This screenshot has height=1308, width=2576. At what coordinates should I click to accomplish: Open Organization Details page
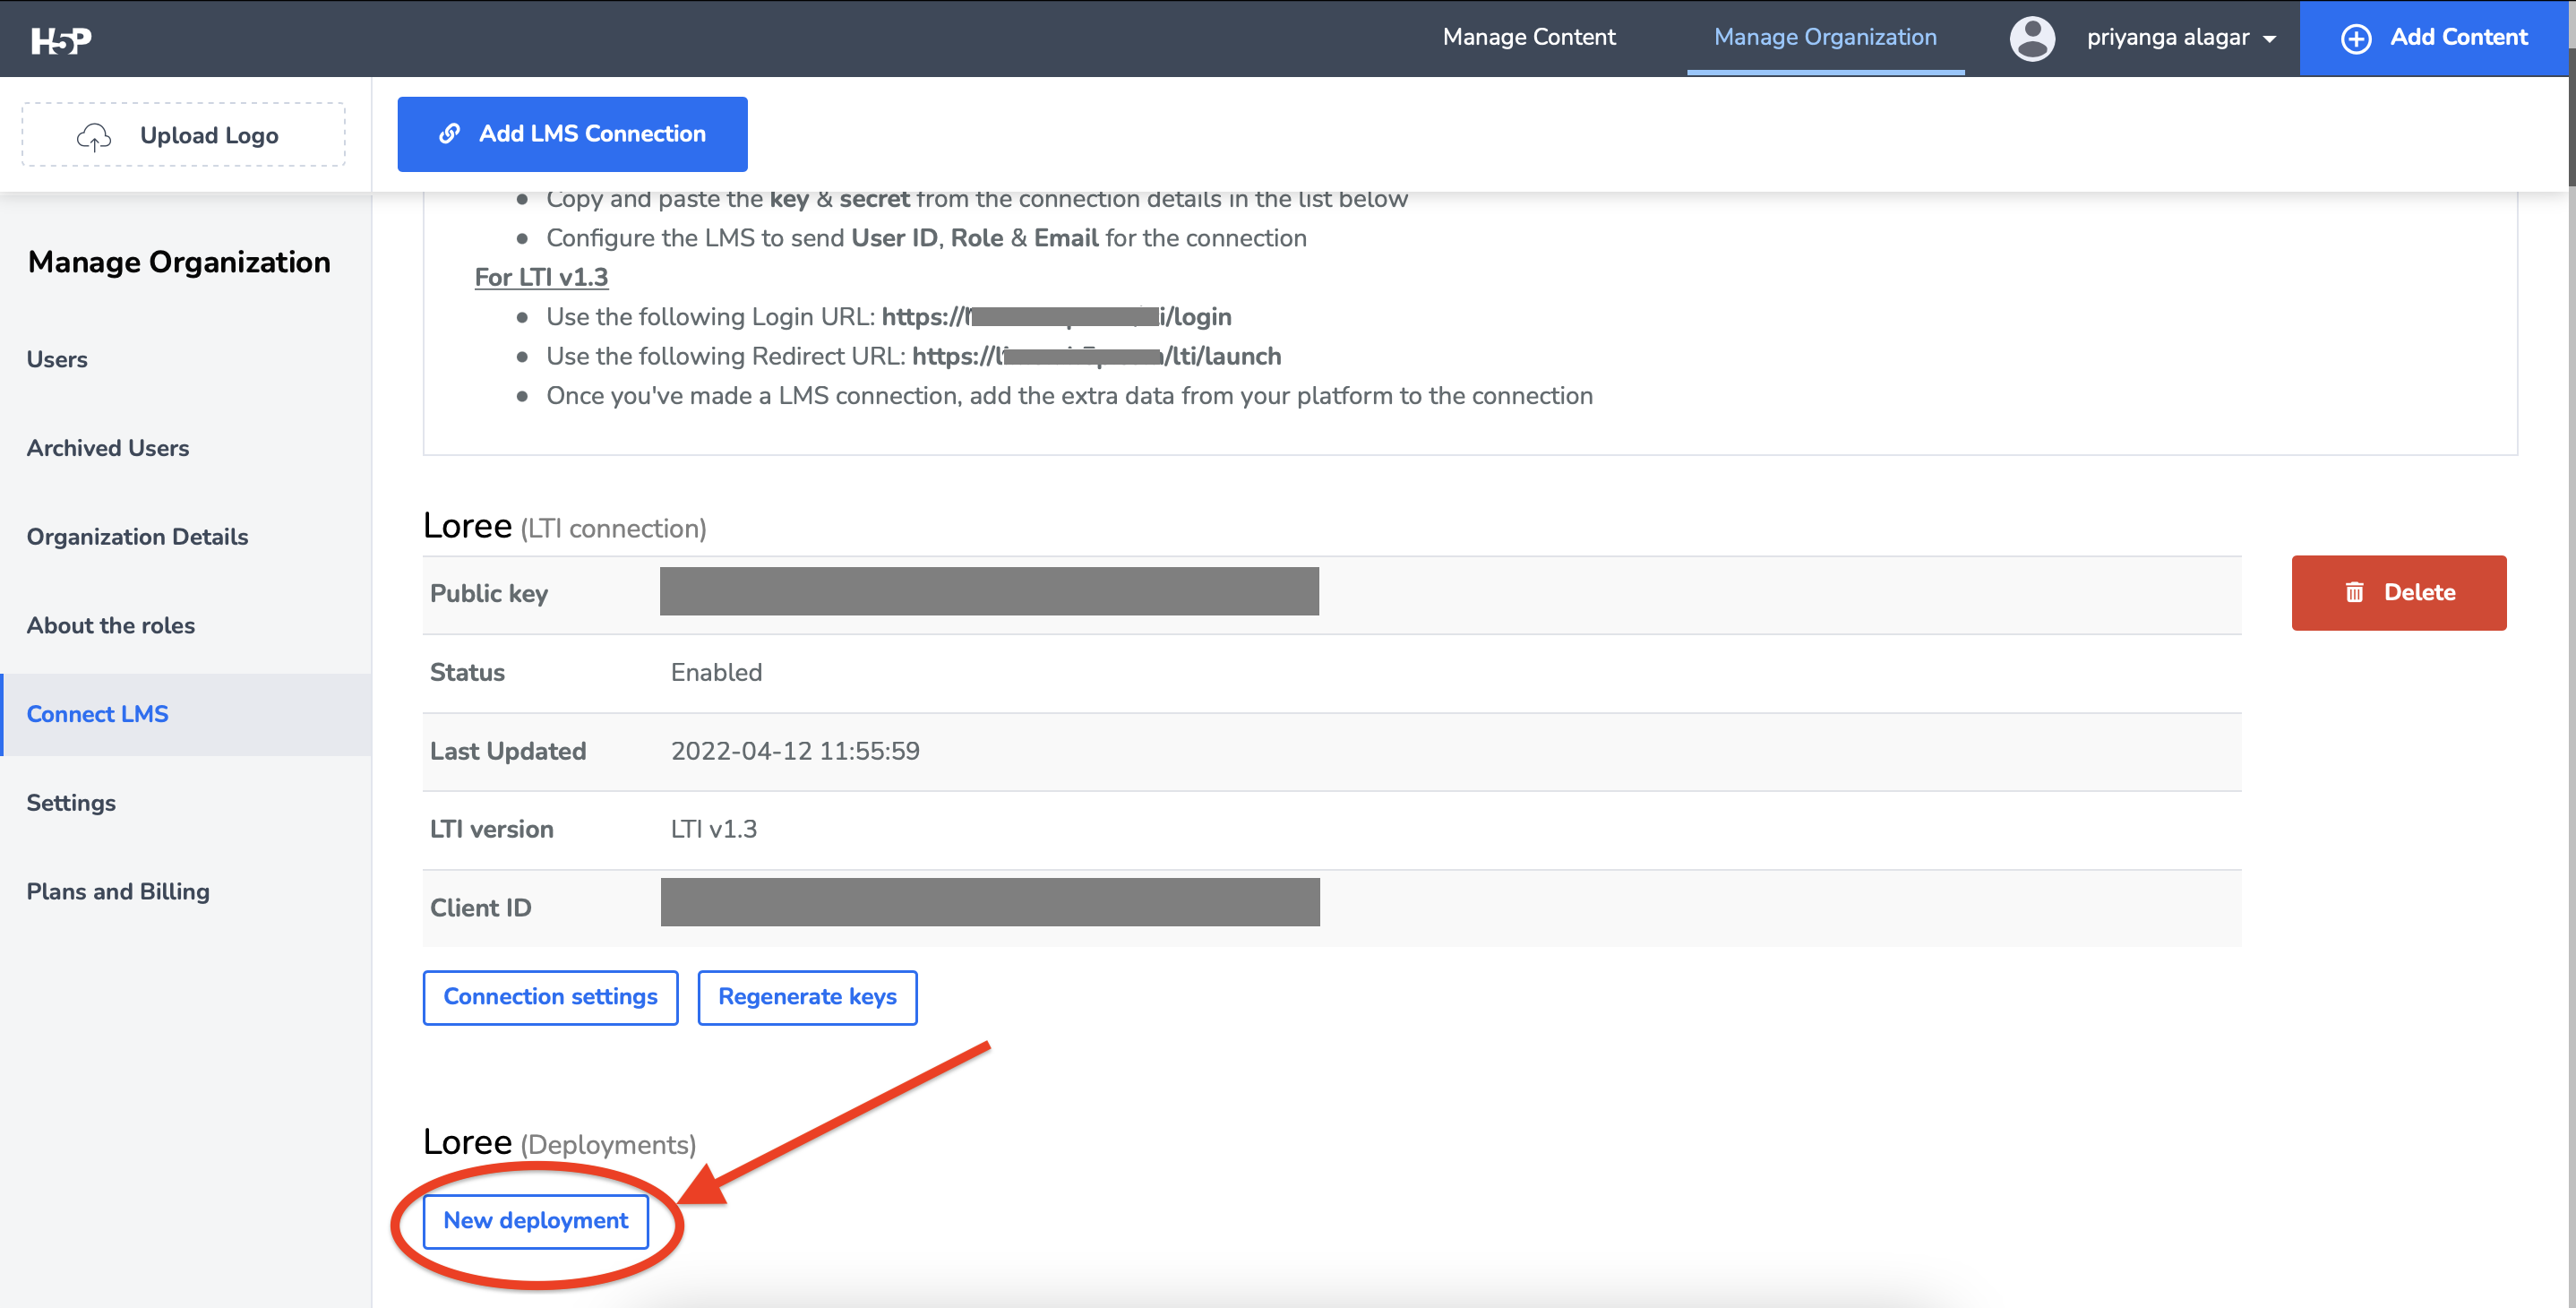(x=137, y=536)
